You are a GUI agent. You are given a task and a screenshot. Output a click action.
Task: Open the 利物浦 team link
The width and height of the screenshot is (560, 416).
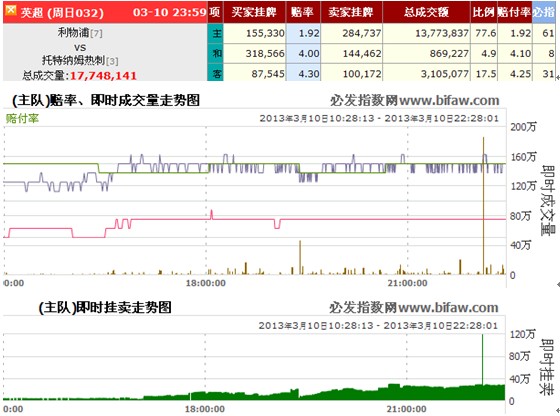[73, 33]
